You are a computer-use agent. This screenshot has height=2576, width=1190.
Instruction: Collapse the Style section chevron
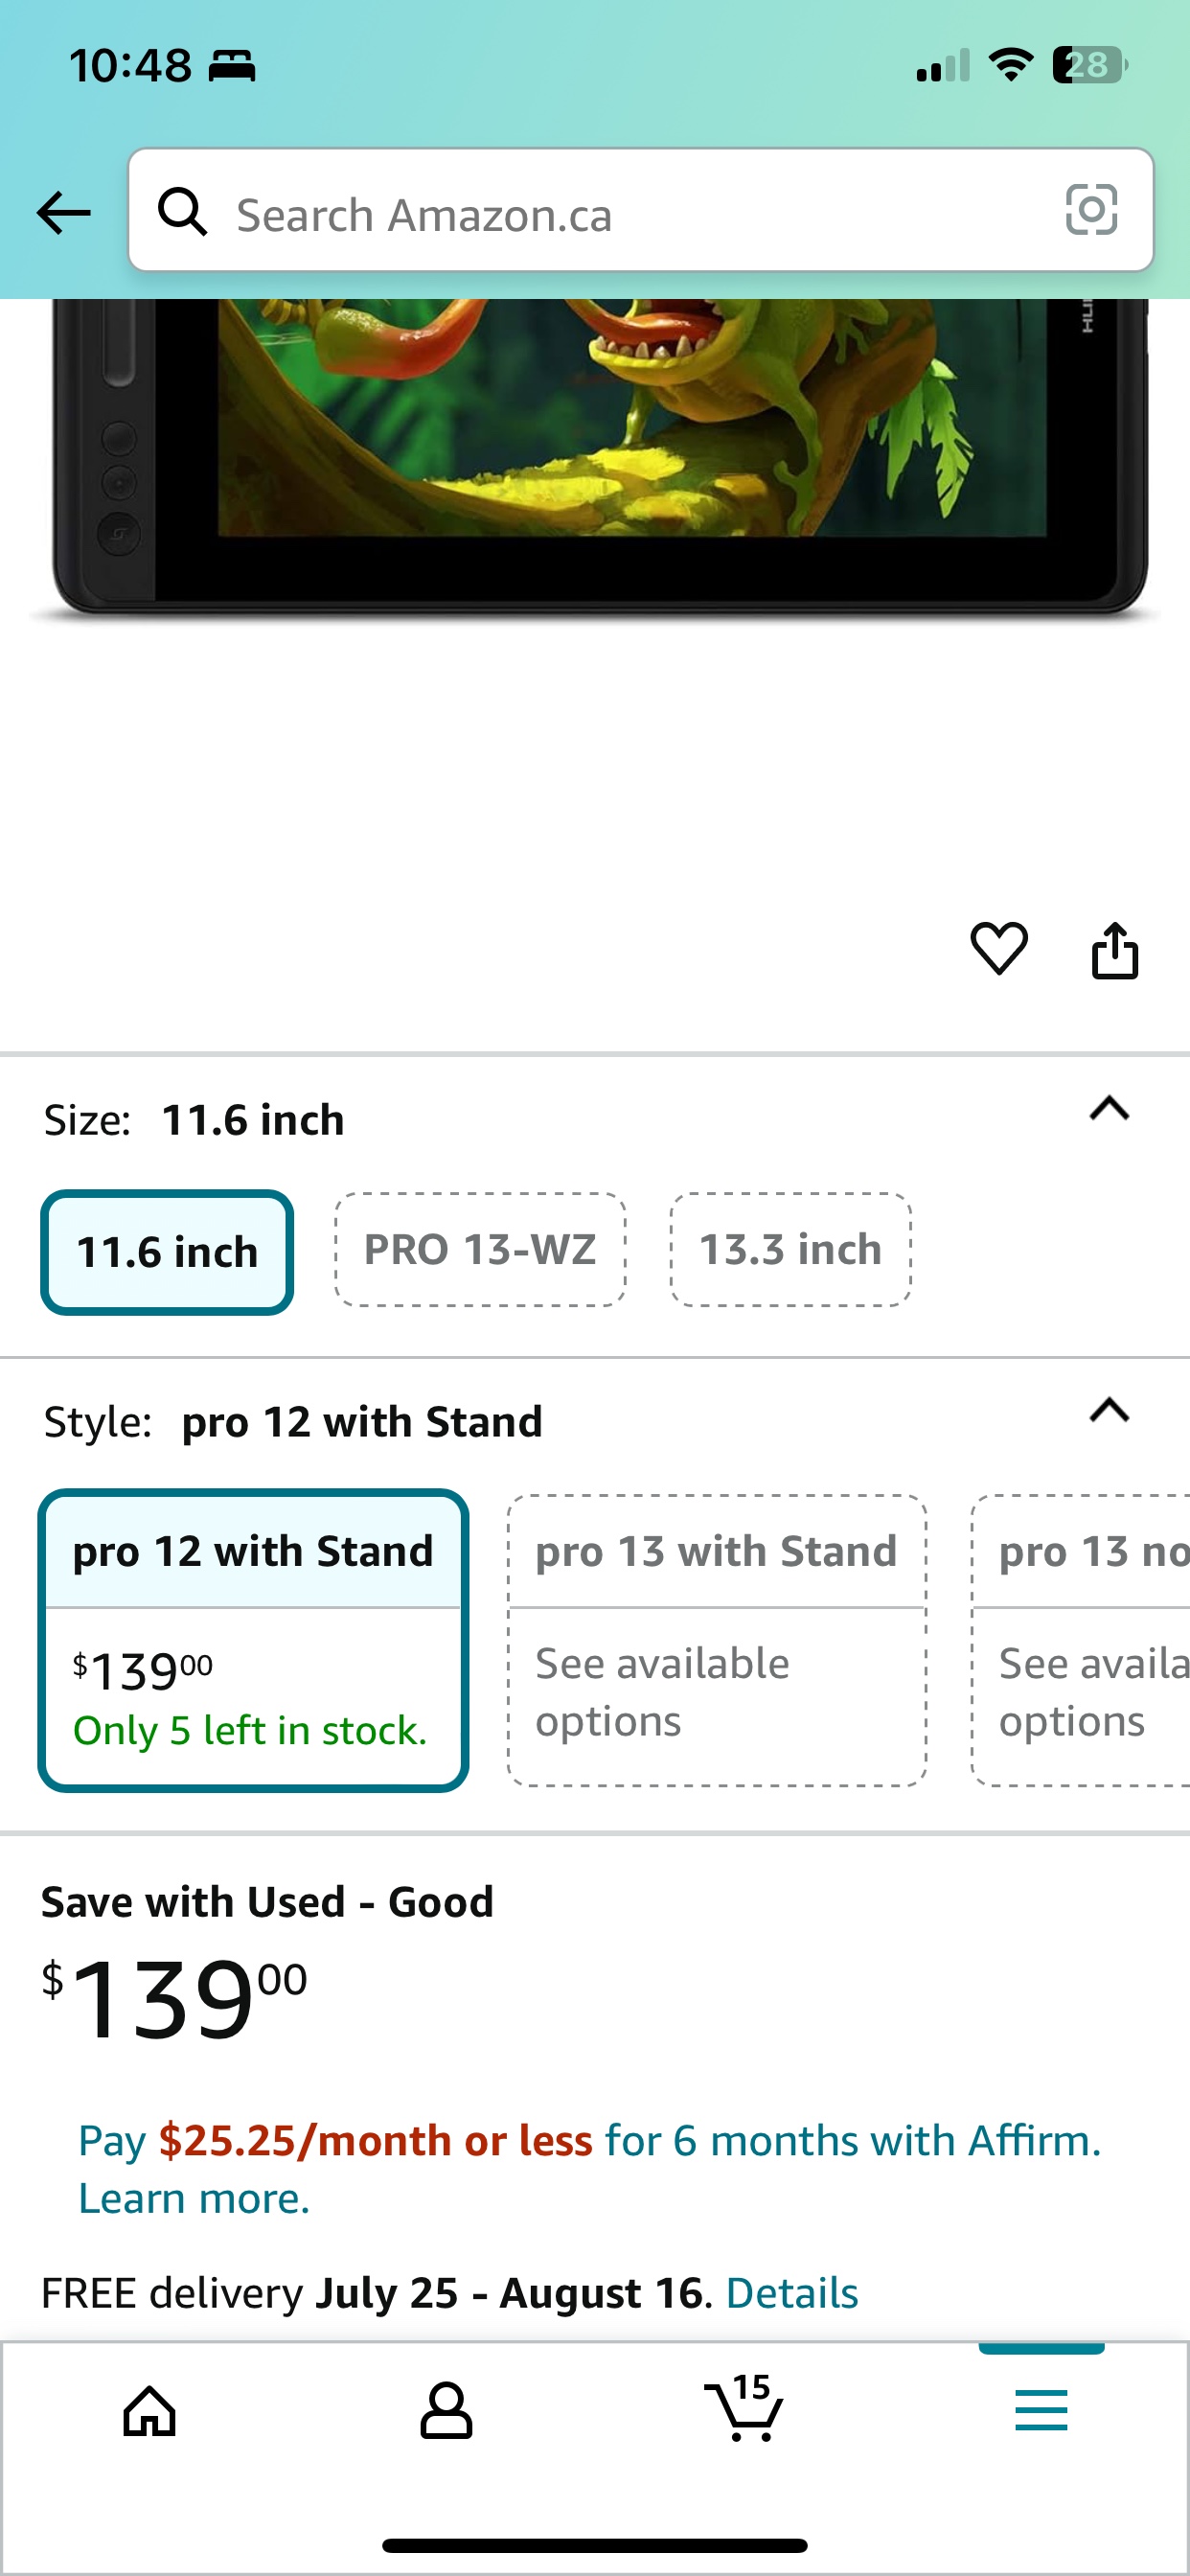tap(1109, 1411)
